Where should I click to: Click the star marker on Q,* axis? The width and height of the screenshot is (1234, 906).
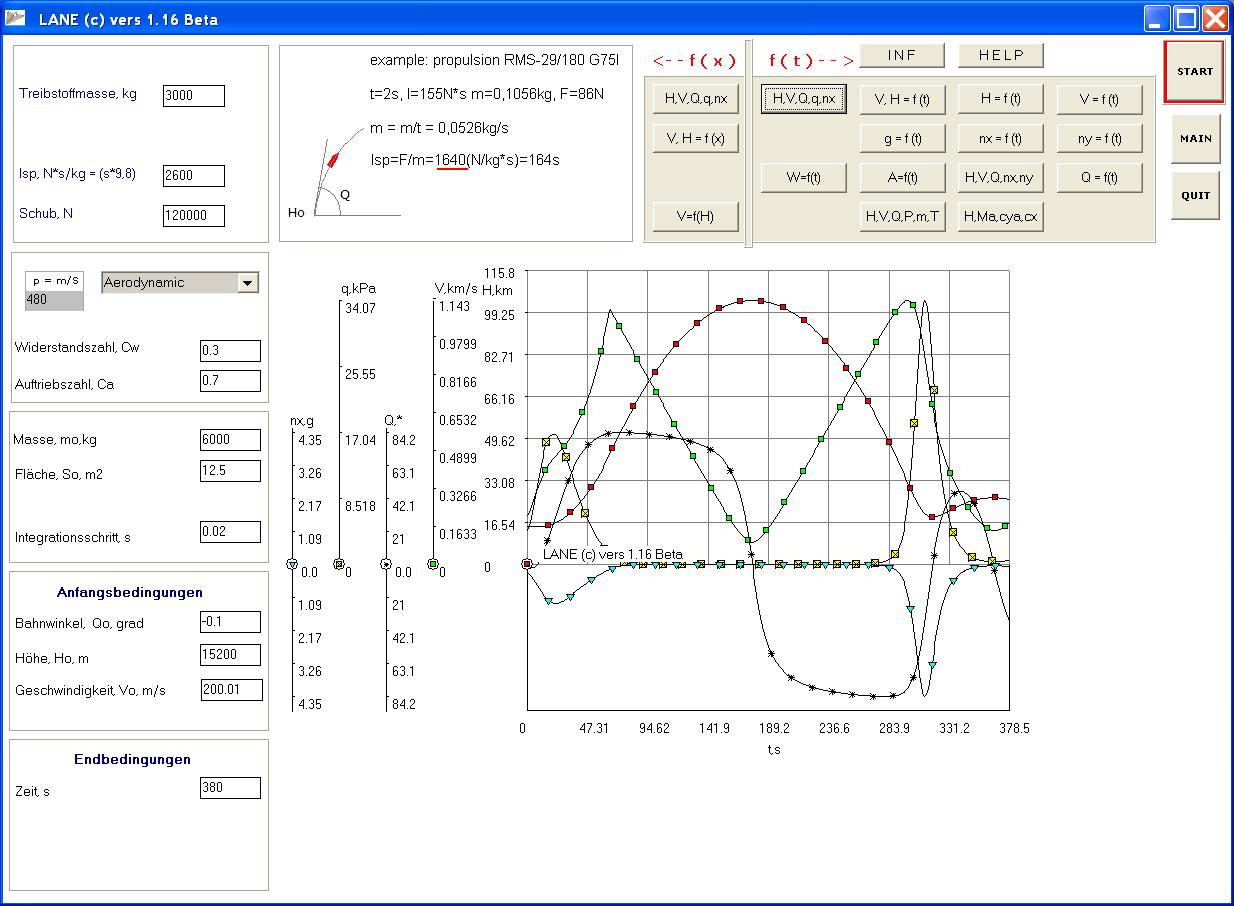[x=386, y=565]
